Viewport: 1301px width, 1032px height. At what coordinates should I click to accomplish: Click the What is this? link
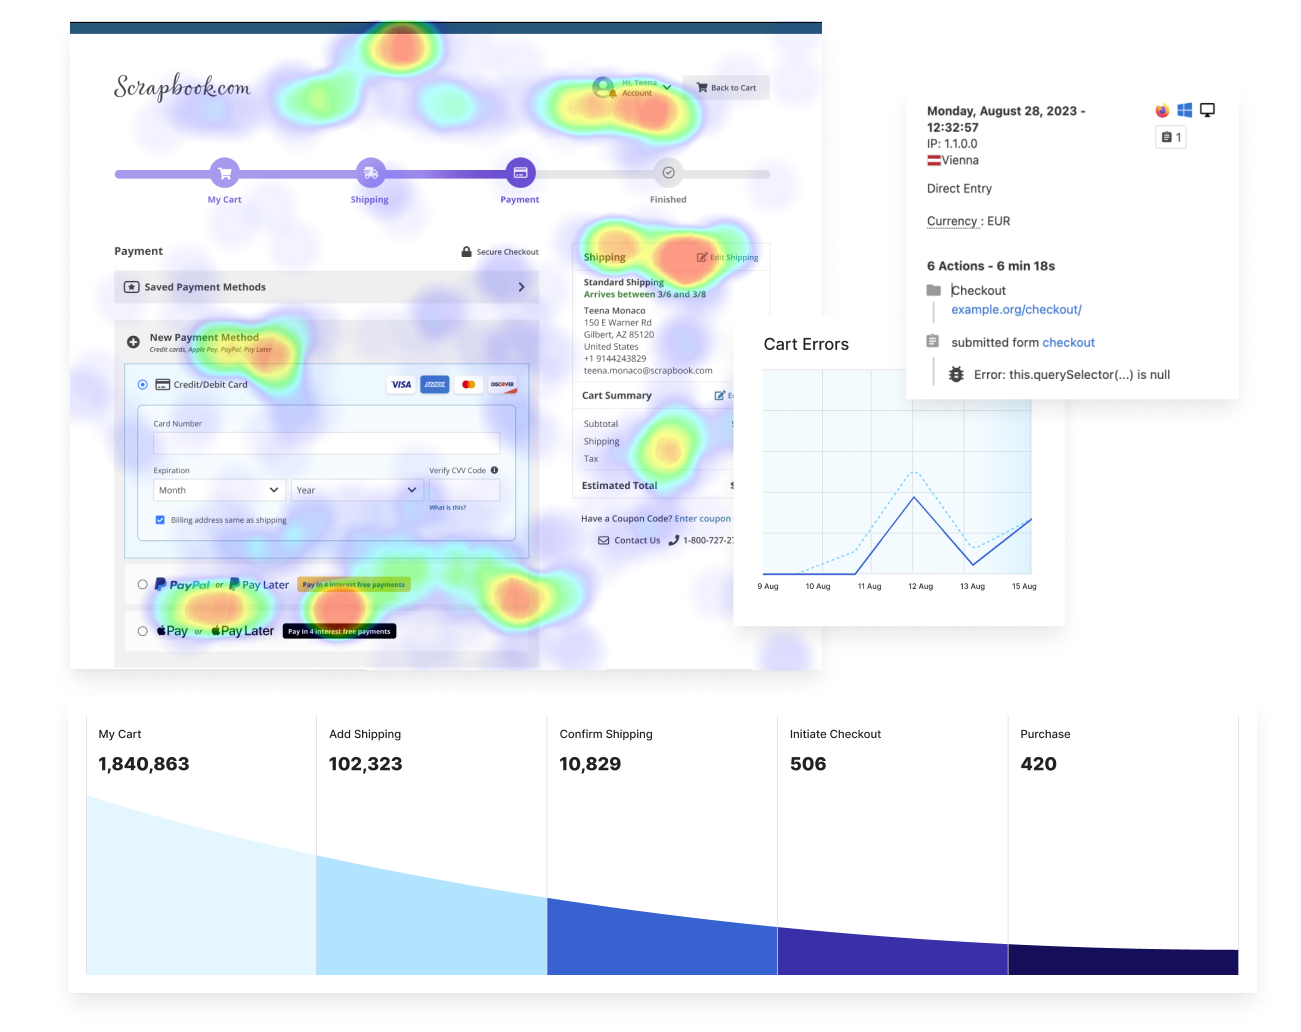click(x=448, y=508)
